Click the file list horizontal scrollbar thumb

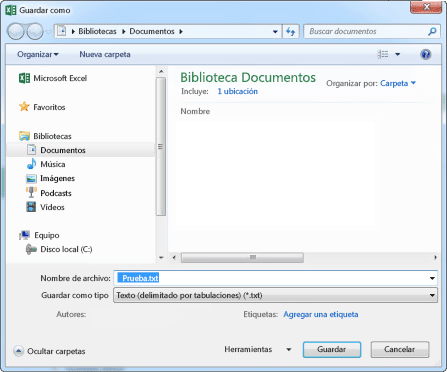[242, 257]
